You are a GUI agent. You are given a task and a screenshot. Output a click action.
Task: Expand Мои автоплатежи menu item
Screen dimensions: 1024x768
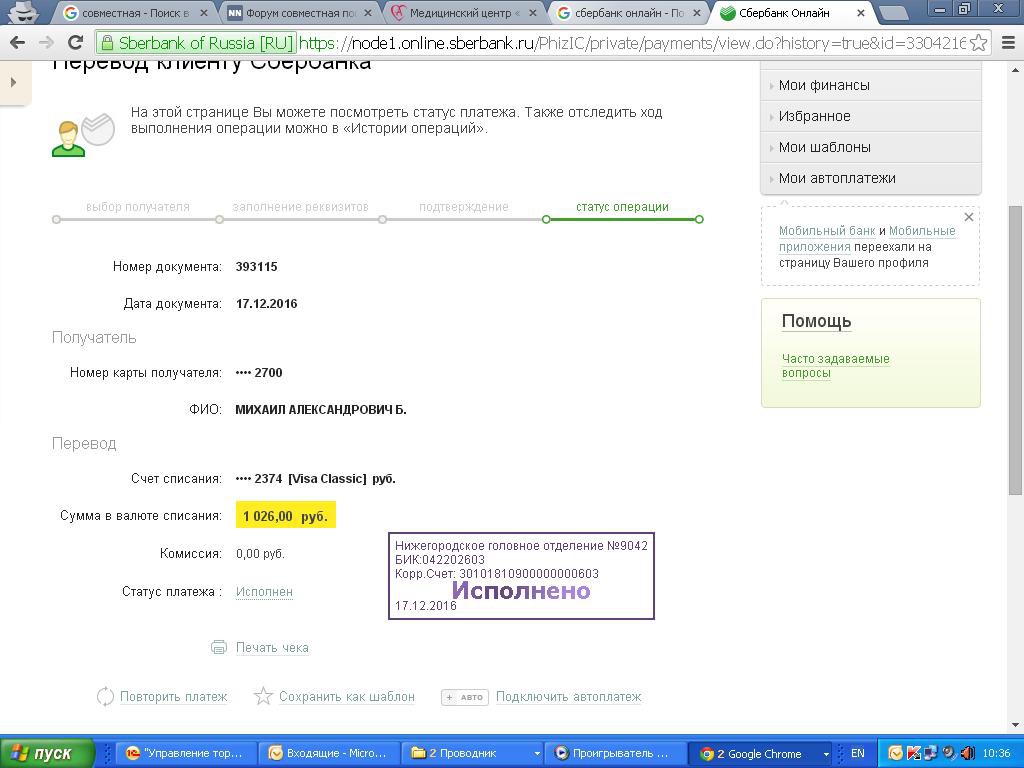pos(871,178)
